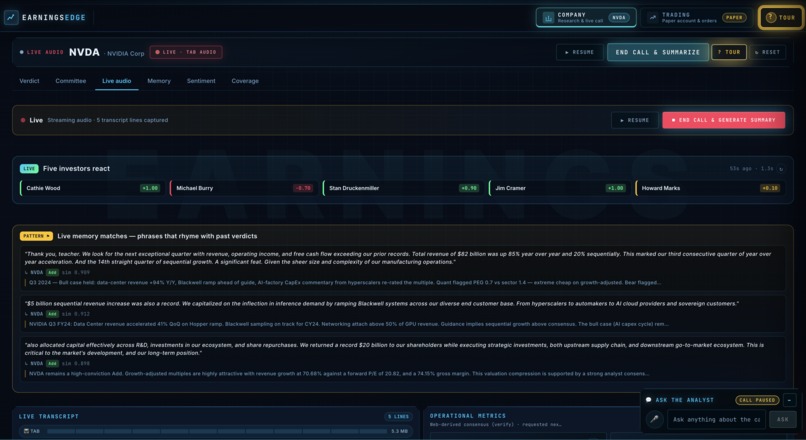
Task: Click the refresh icon in Five investors react
Action: (780, 169)
